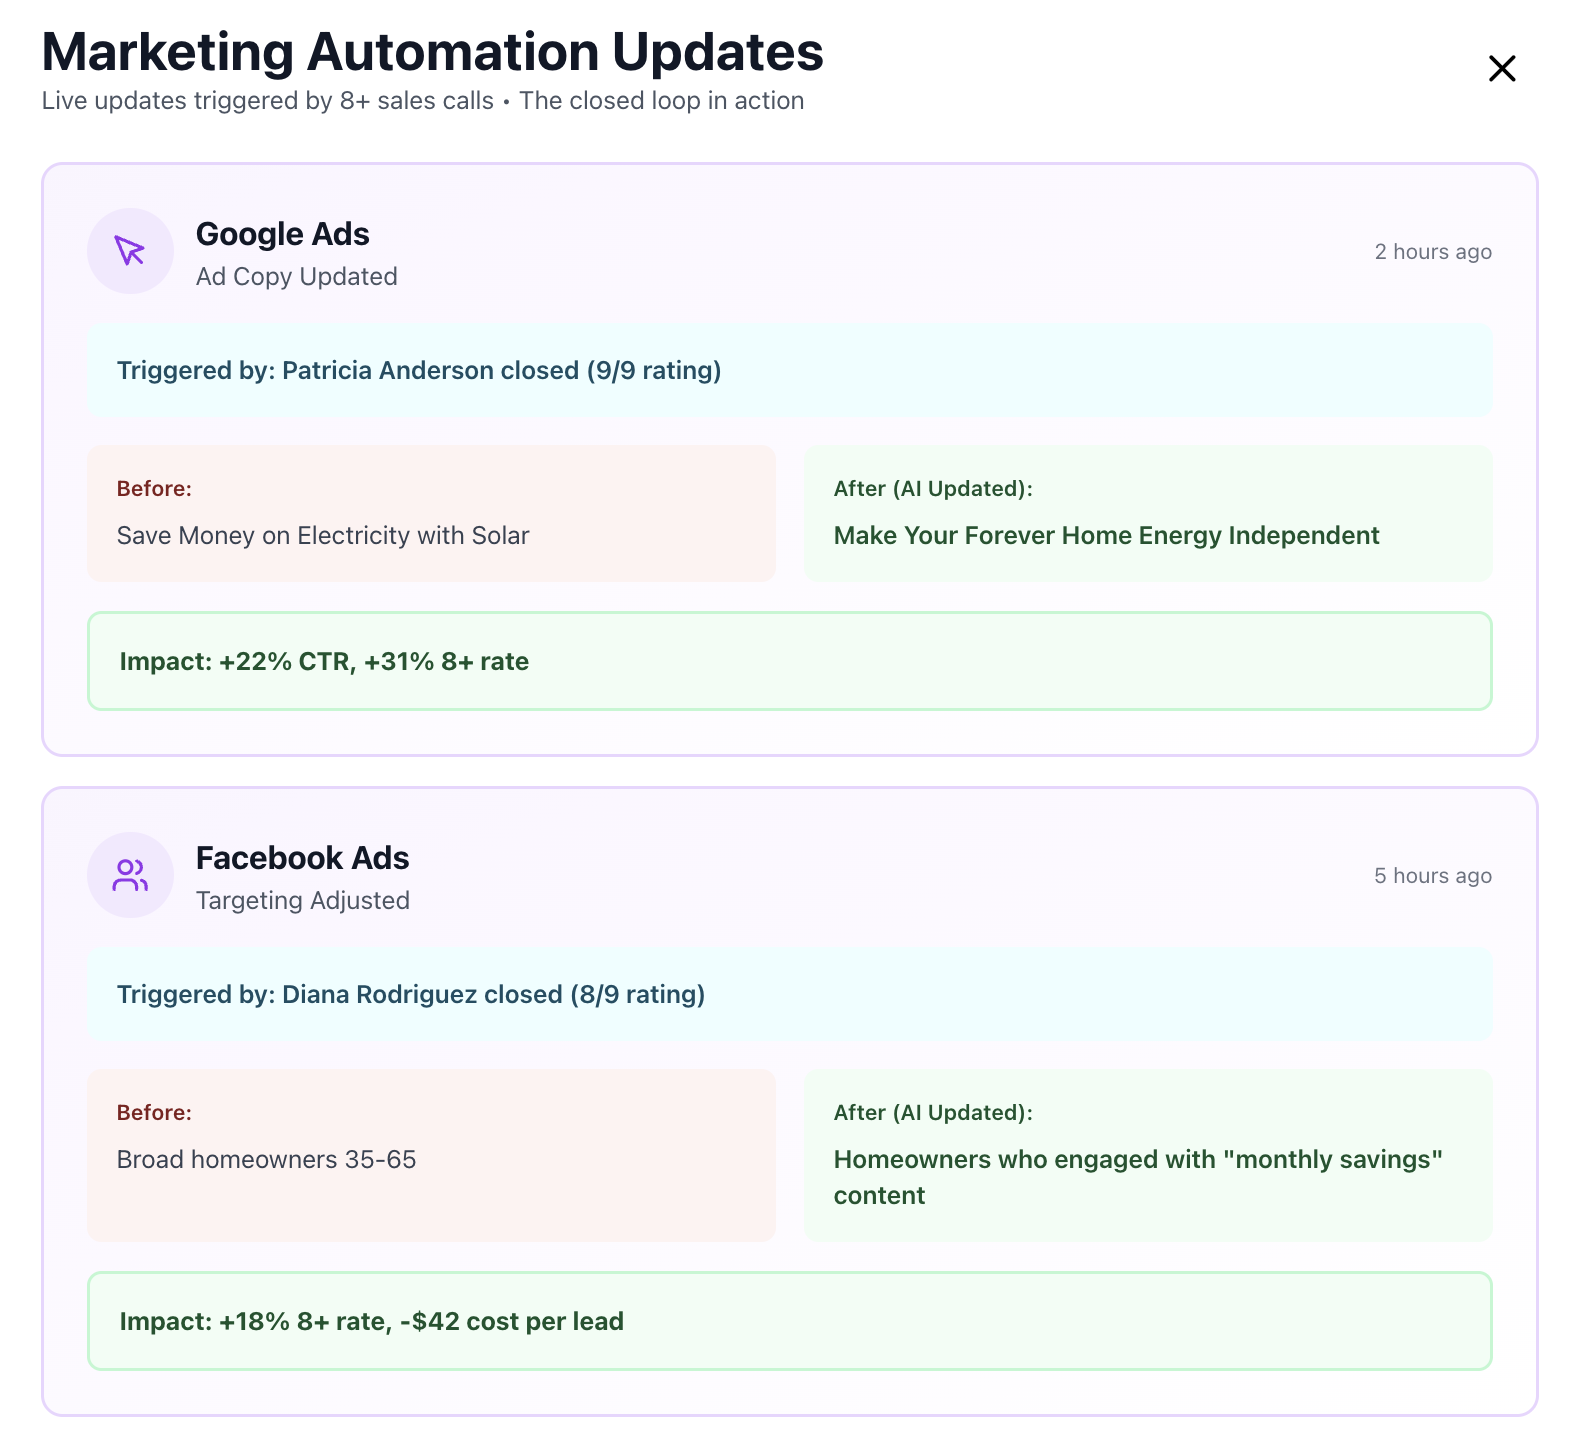This screenshot has height=1446, width=1578.
Task: Click the "Targeting Adjusted" subtitle
Action: (x=303, y=901)
